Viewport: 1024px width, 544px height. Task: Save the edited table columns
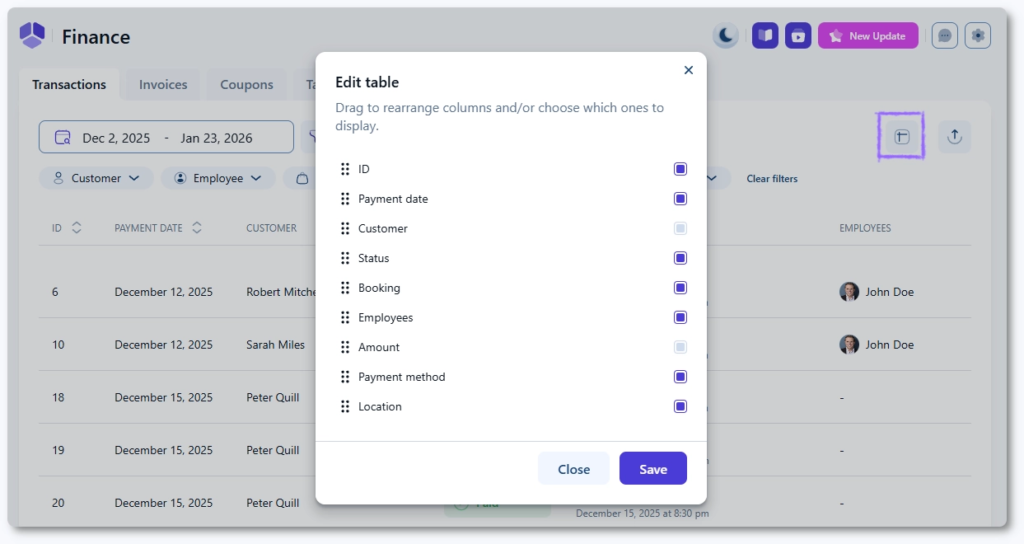(x=652, y=469)
